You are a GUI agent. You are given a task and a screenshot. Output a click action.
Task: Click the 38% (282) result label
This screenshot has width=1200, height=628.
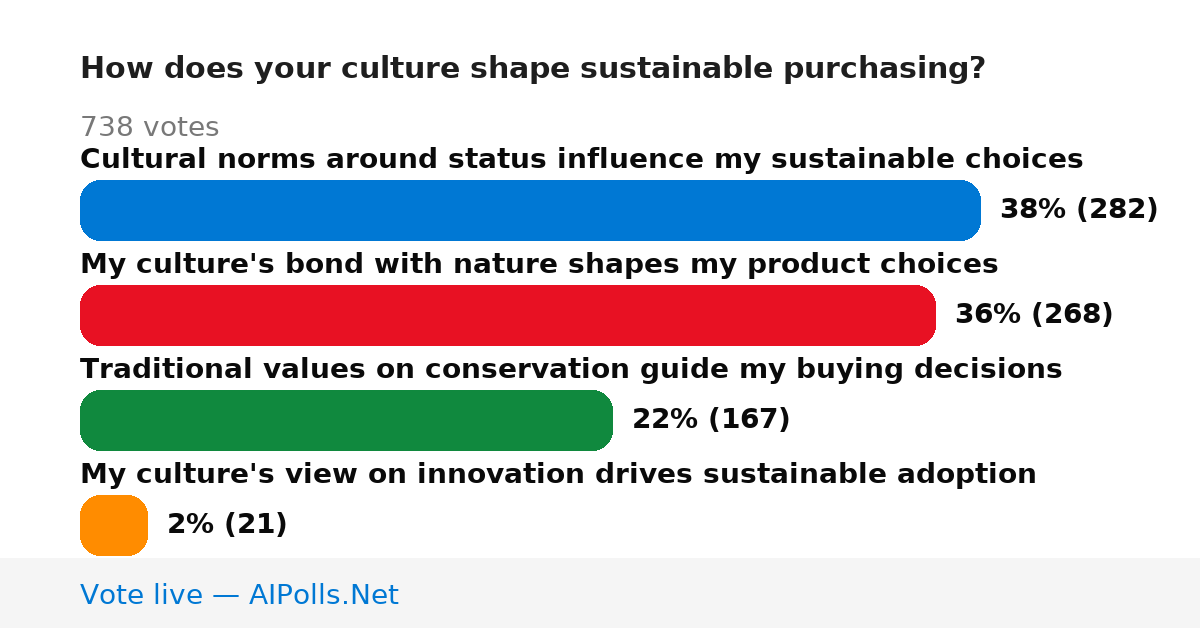point(1079,210)
